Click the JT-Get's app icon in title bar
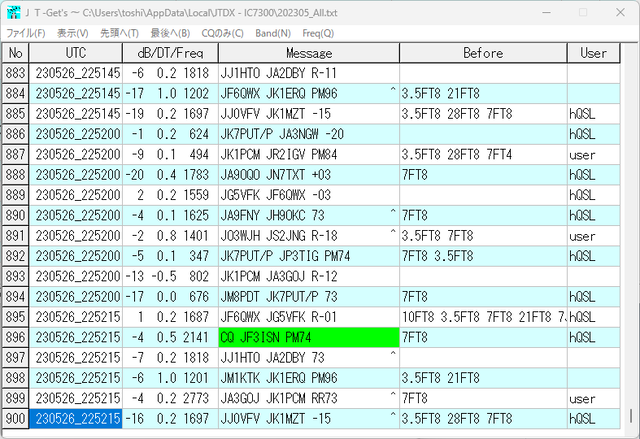The width and height of the screenshot is (640, 439). [13, 13]
